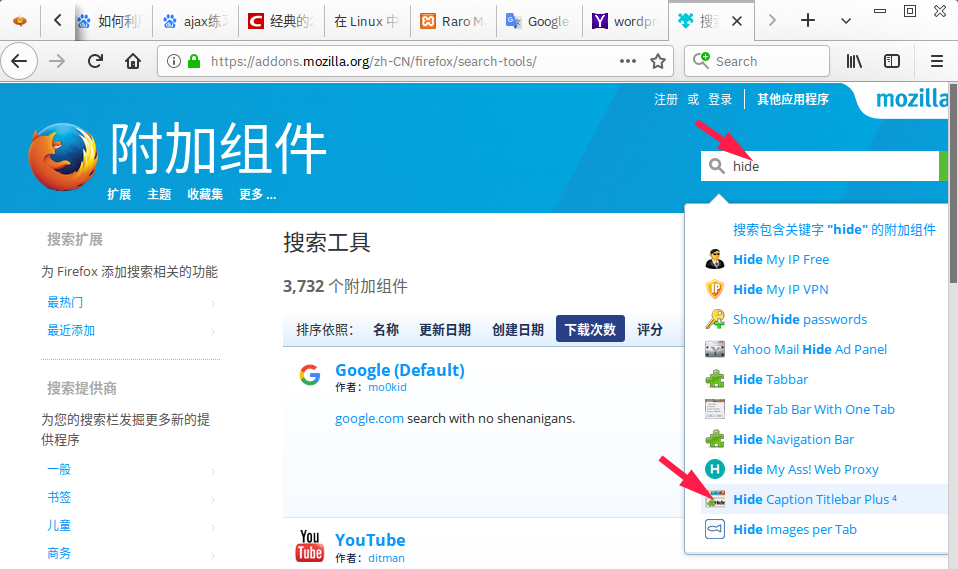Click the Show/hide passwords key icon
The image size is (958, 569).
click(714, 319)
